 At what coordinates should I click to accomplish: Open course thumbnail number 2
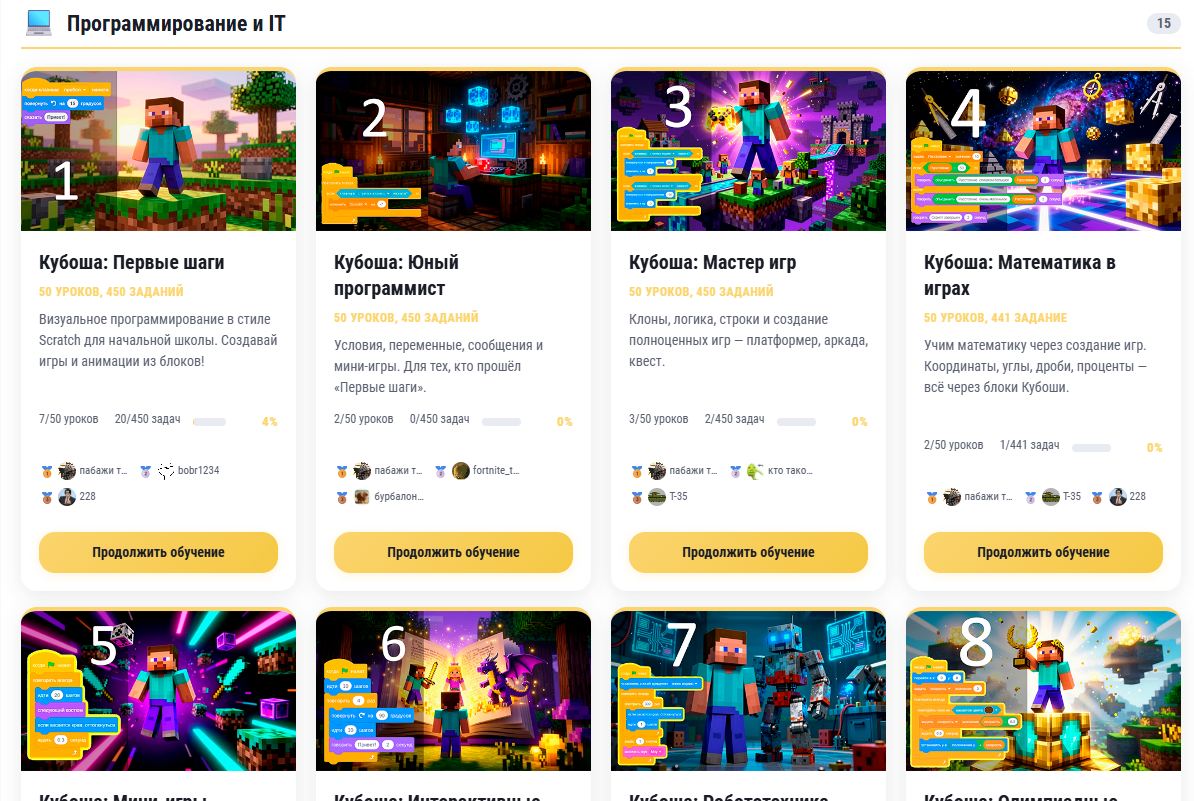(x=453, y=150)
